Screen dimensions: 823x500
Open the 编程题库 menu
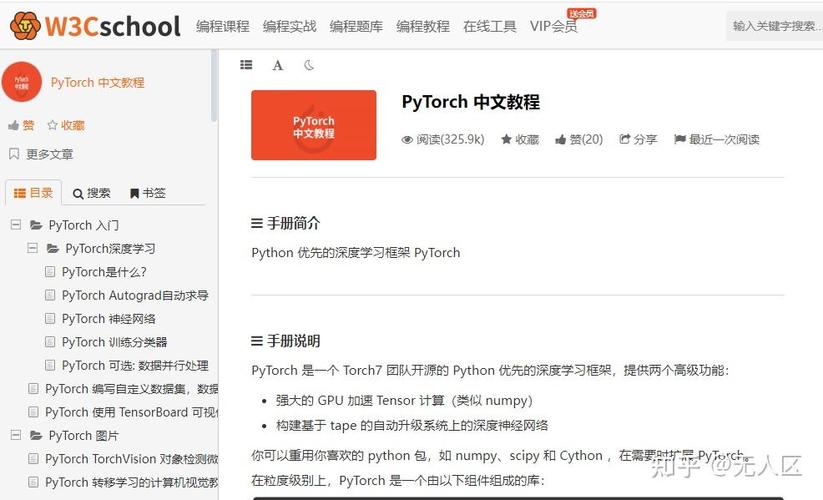pyautogui.click(x=356, y=26)
